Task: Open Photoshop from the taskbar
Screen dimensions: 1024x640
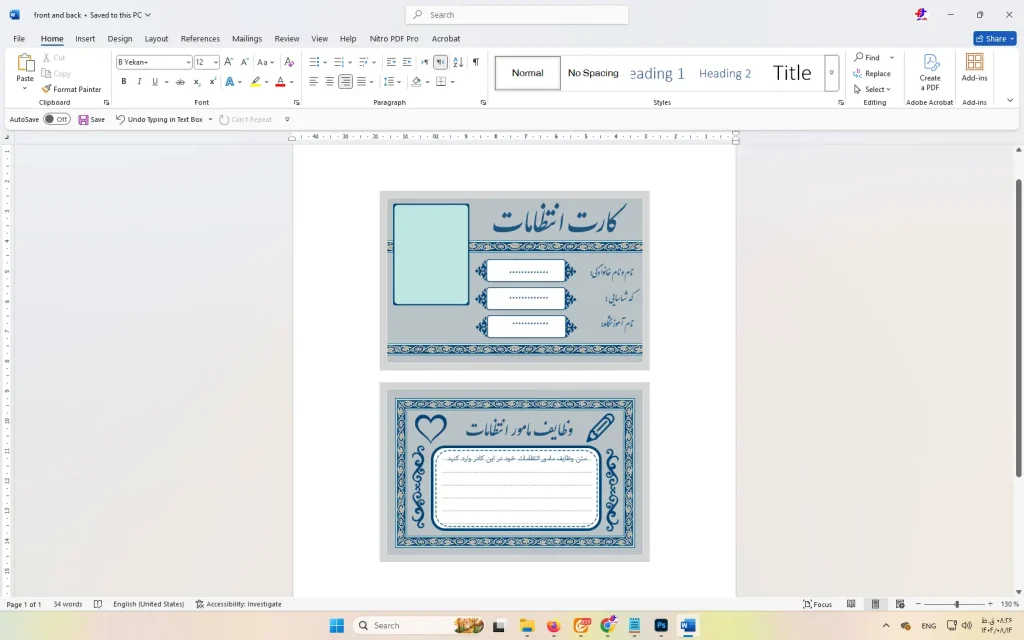Action: (661, 626)
